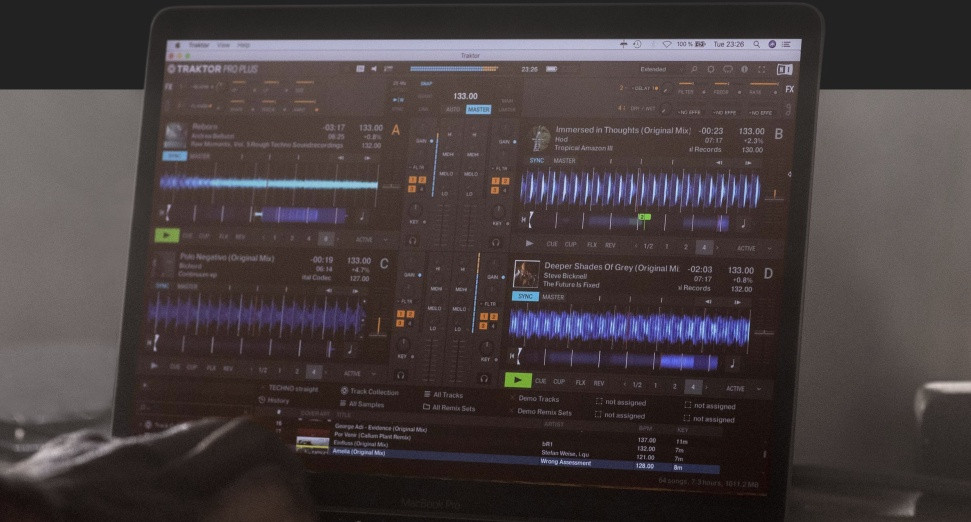Increase loop size arrow on deck B
This screenshot has height=522, width=971.
point(717,248)
